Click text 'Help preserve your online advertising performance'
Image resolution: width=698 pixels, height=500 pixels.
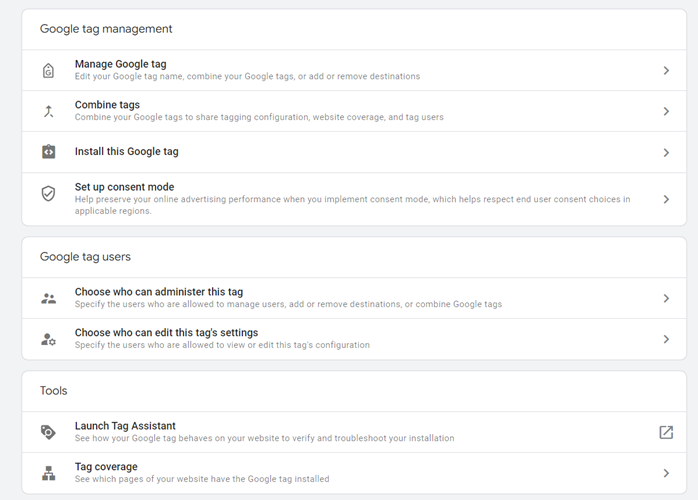coord(353,205)
